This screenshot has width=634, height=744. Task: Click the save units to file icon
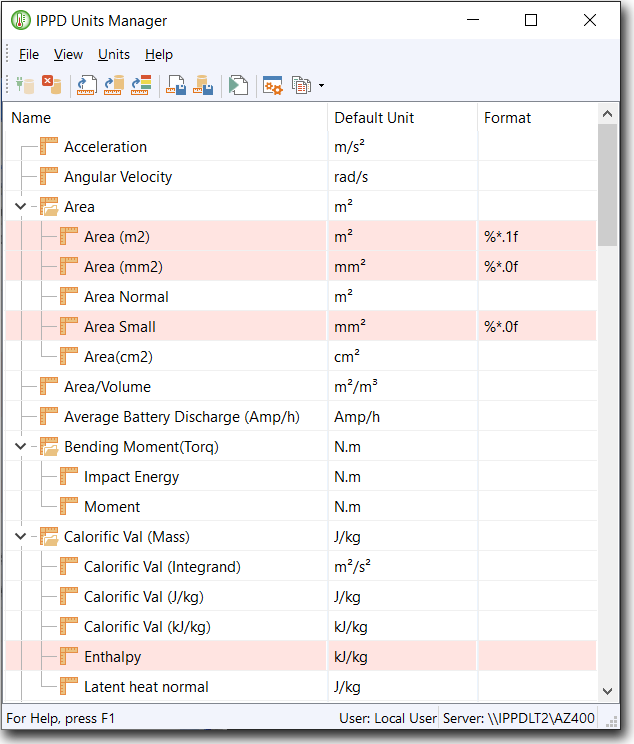click(177, 86)
